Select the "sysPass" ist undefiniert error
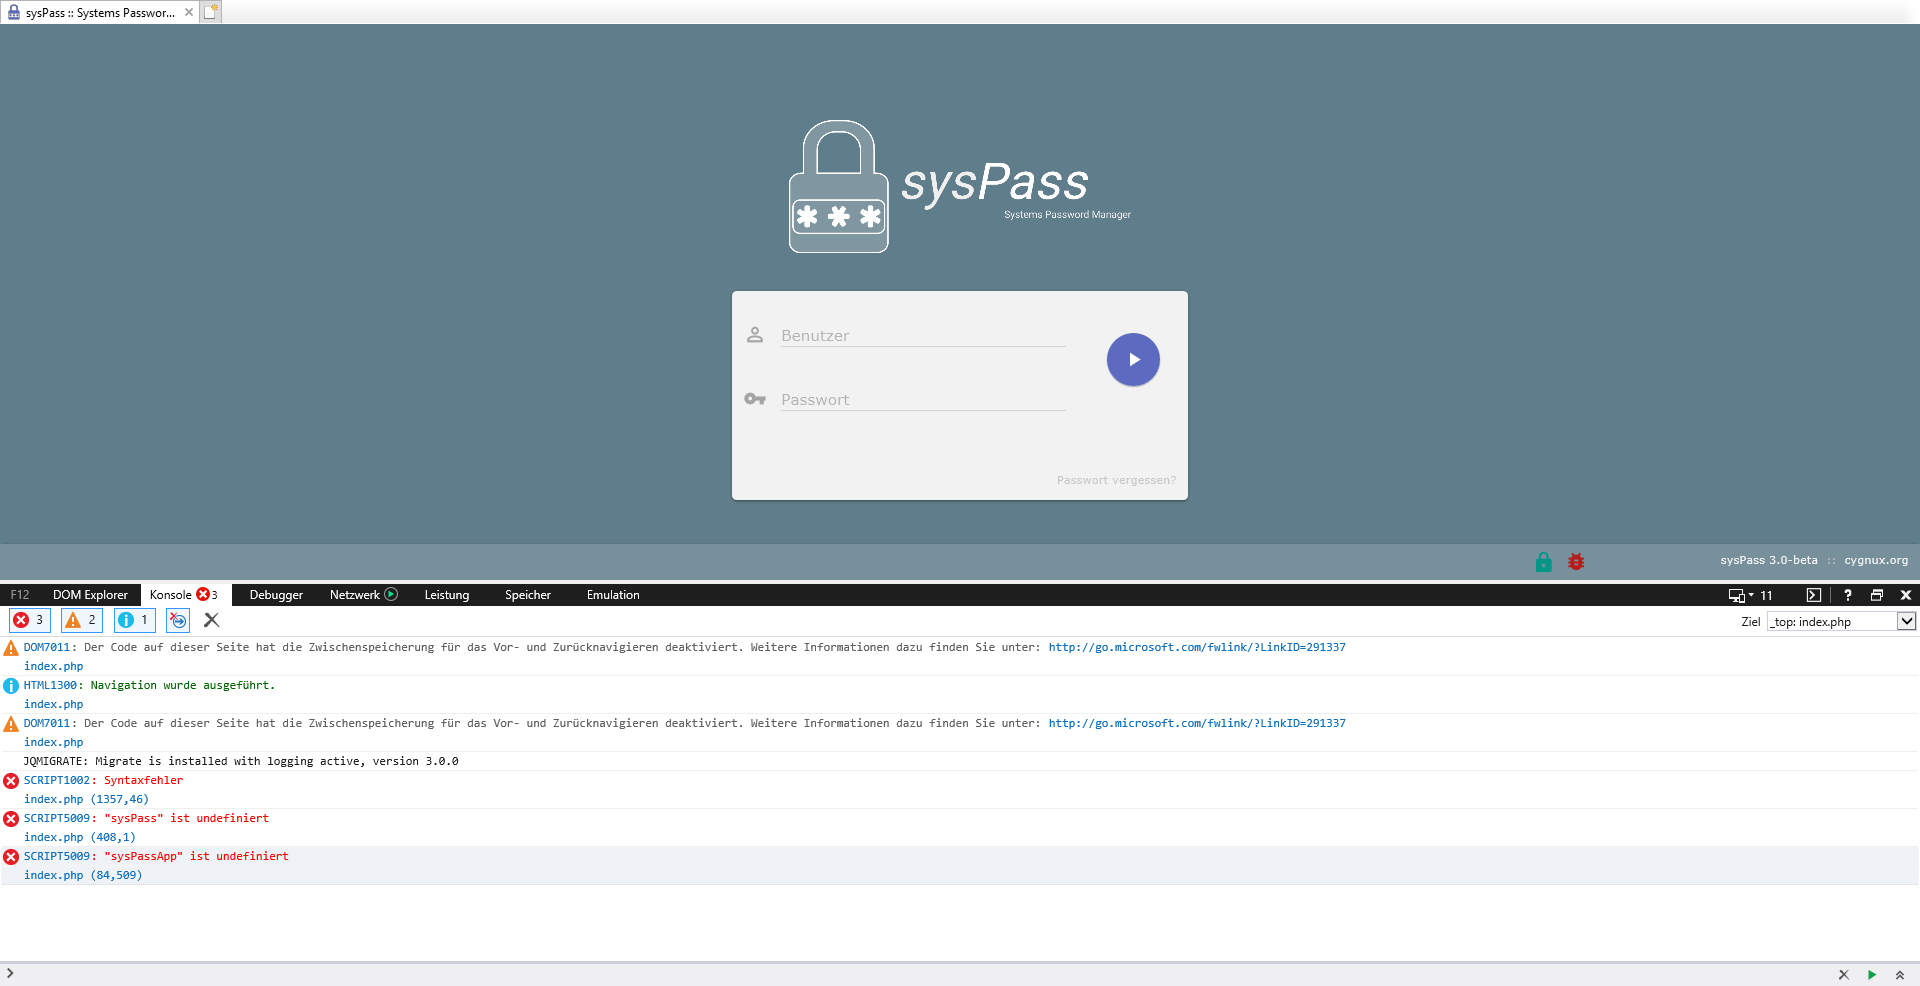Viewport: 1920px width, 986px height. [x=960, y=827]
